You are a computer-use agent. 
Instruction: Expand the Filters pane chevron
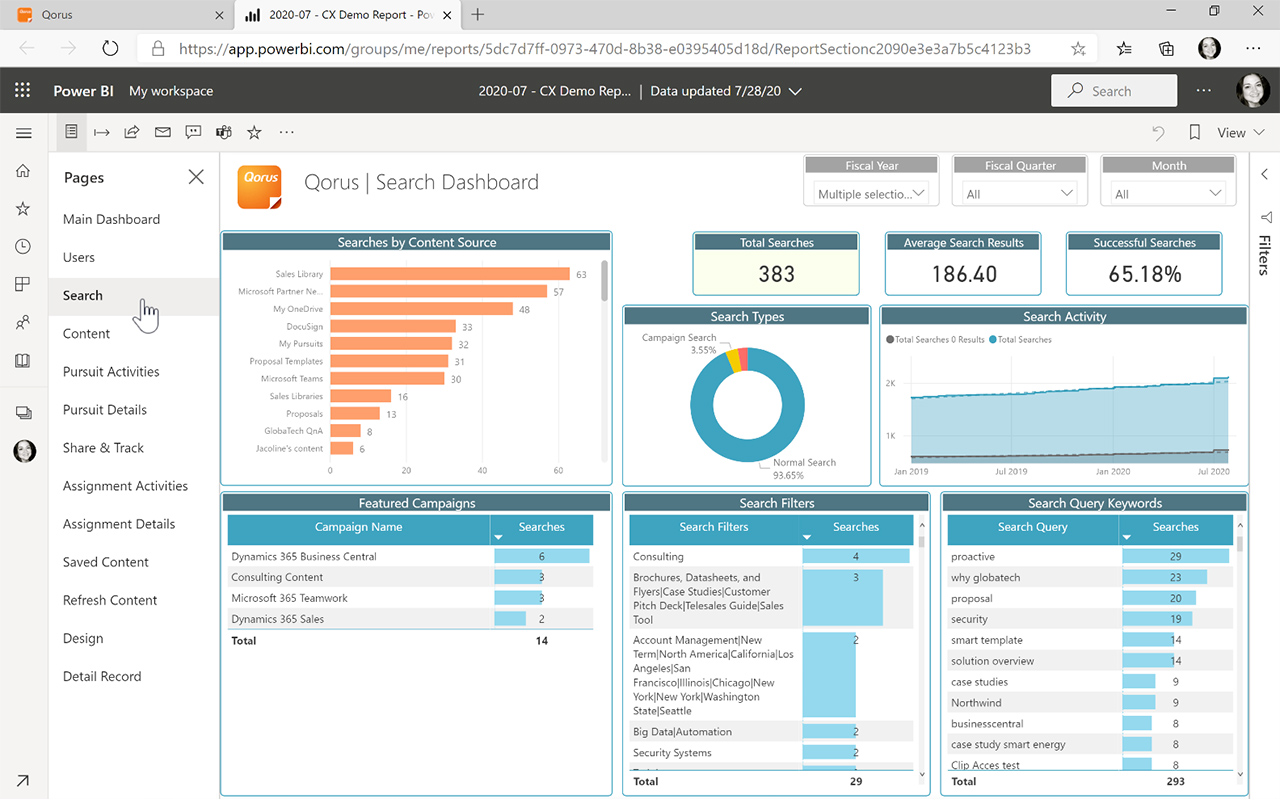coord(1264,174)
